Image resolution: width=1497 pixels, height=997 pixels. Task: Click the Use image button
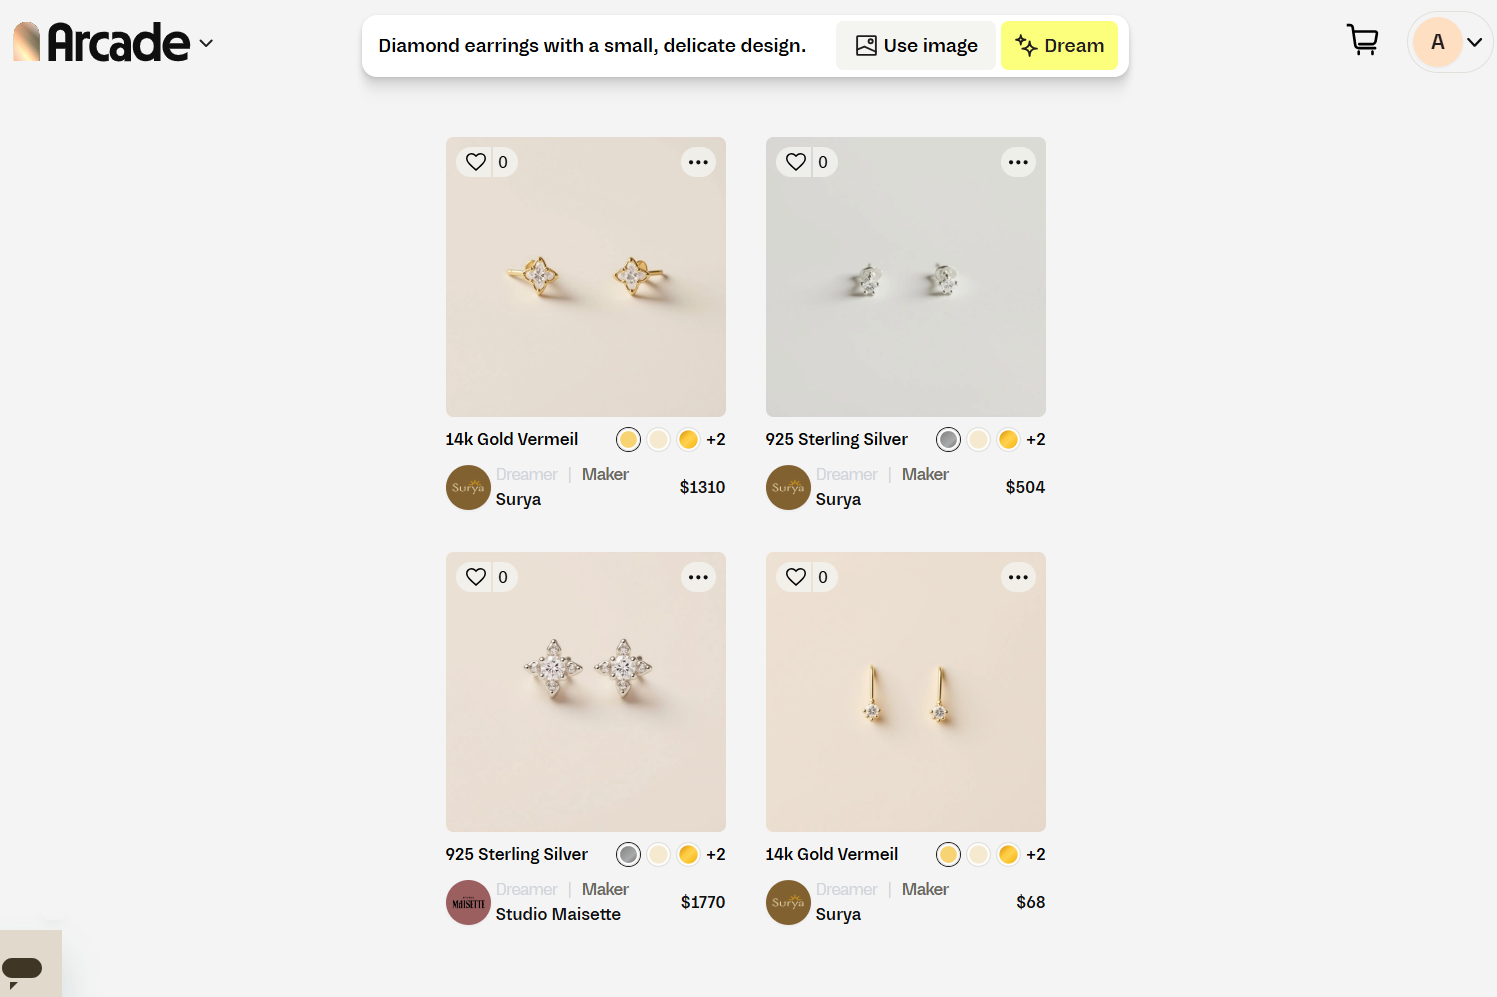coord(916,46)
